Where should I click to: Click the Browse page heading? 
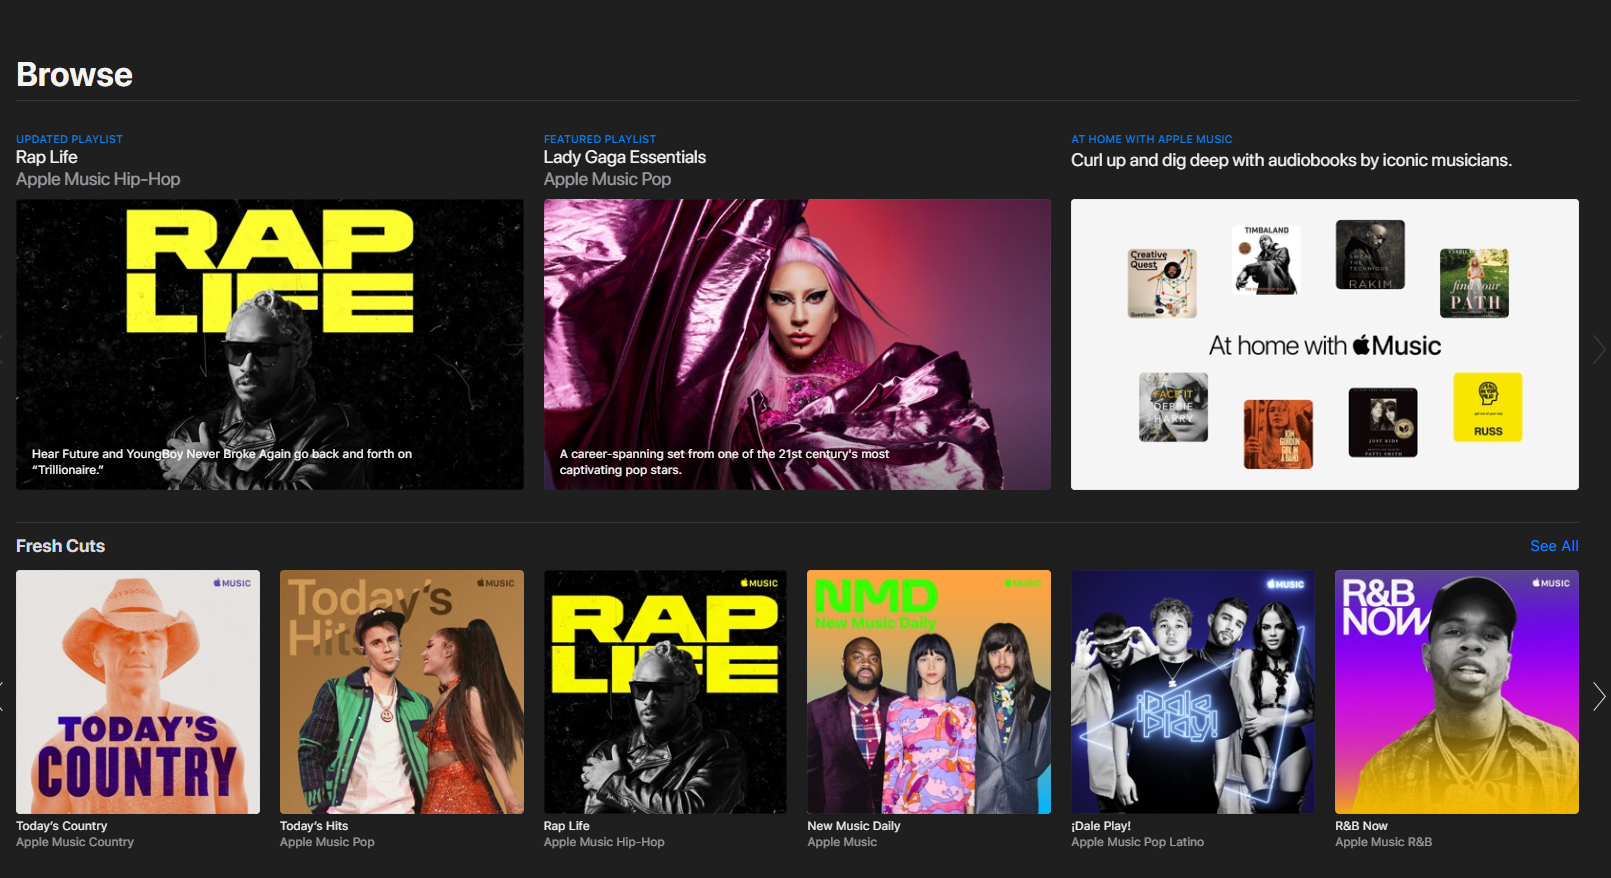click(75, 74)
